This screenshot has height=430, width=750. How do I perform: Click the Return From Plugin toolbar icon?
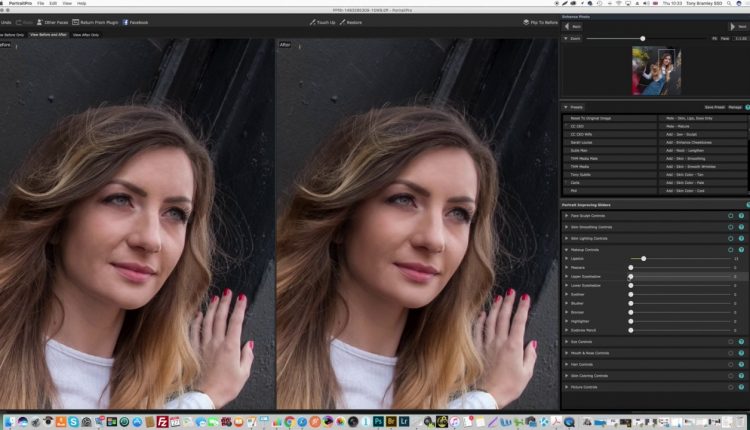tap(76, 22)
